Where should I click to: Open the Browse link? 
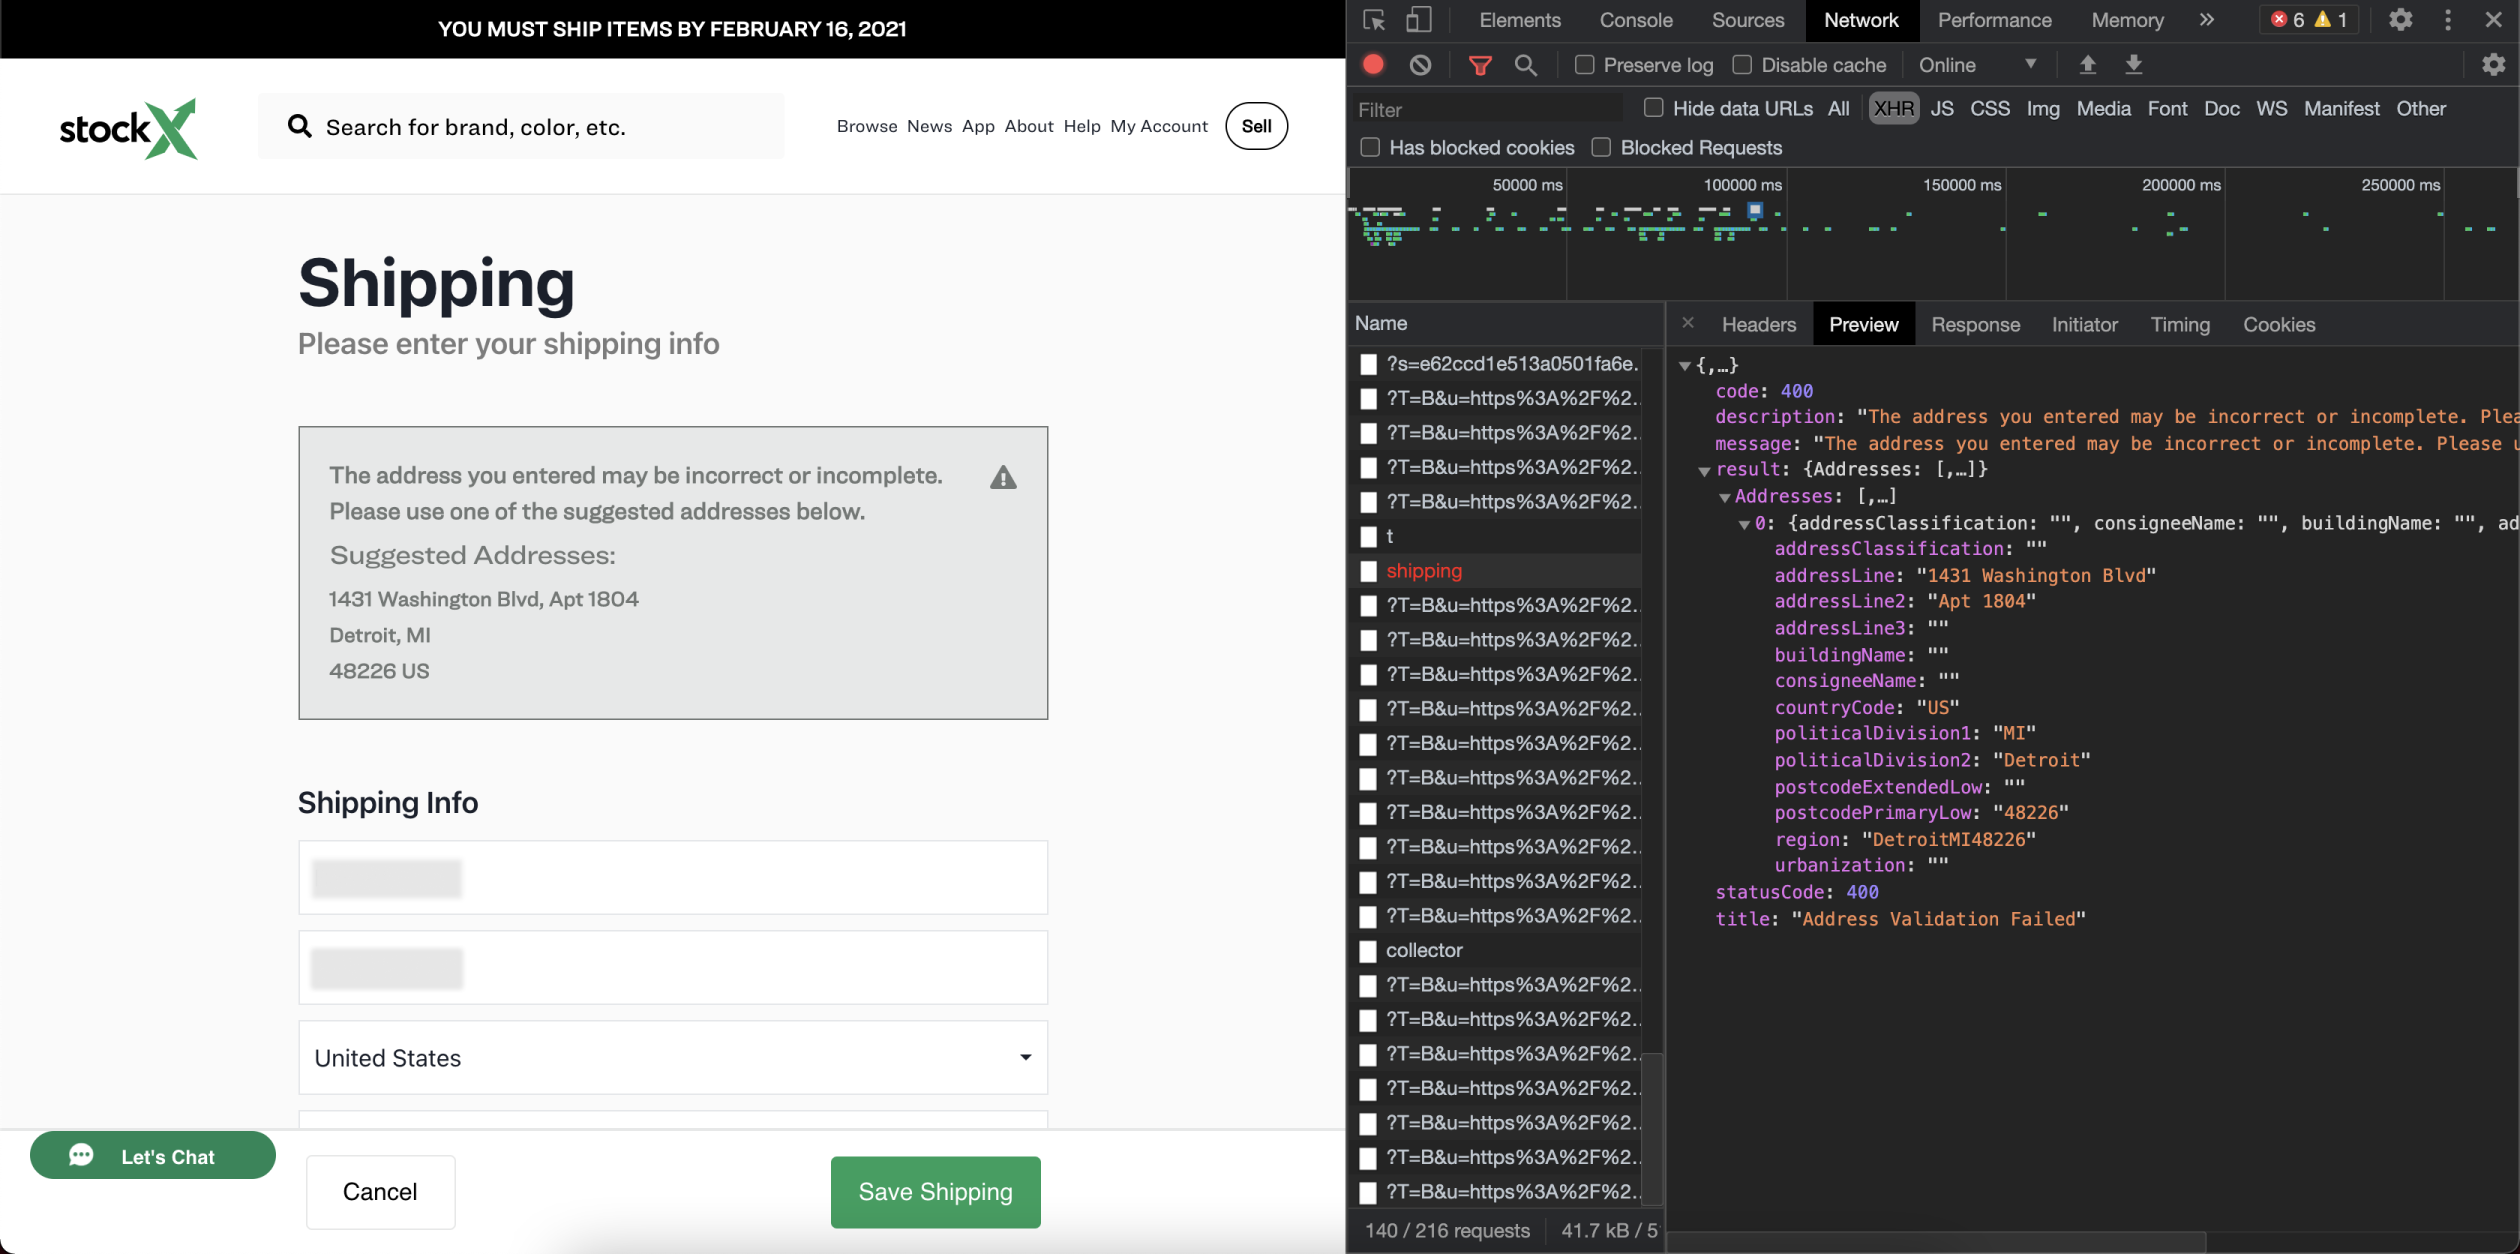coord(867,126)
